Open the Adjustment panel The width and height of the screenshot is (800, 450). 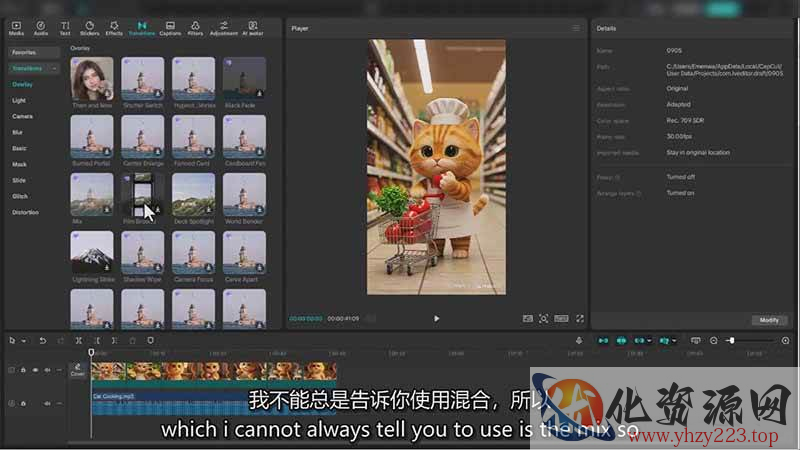[x=223, y=28]
